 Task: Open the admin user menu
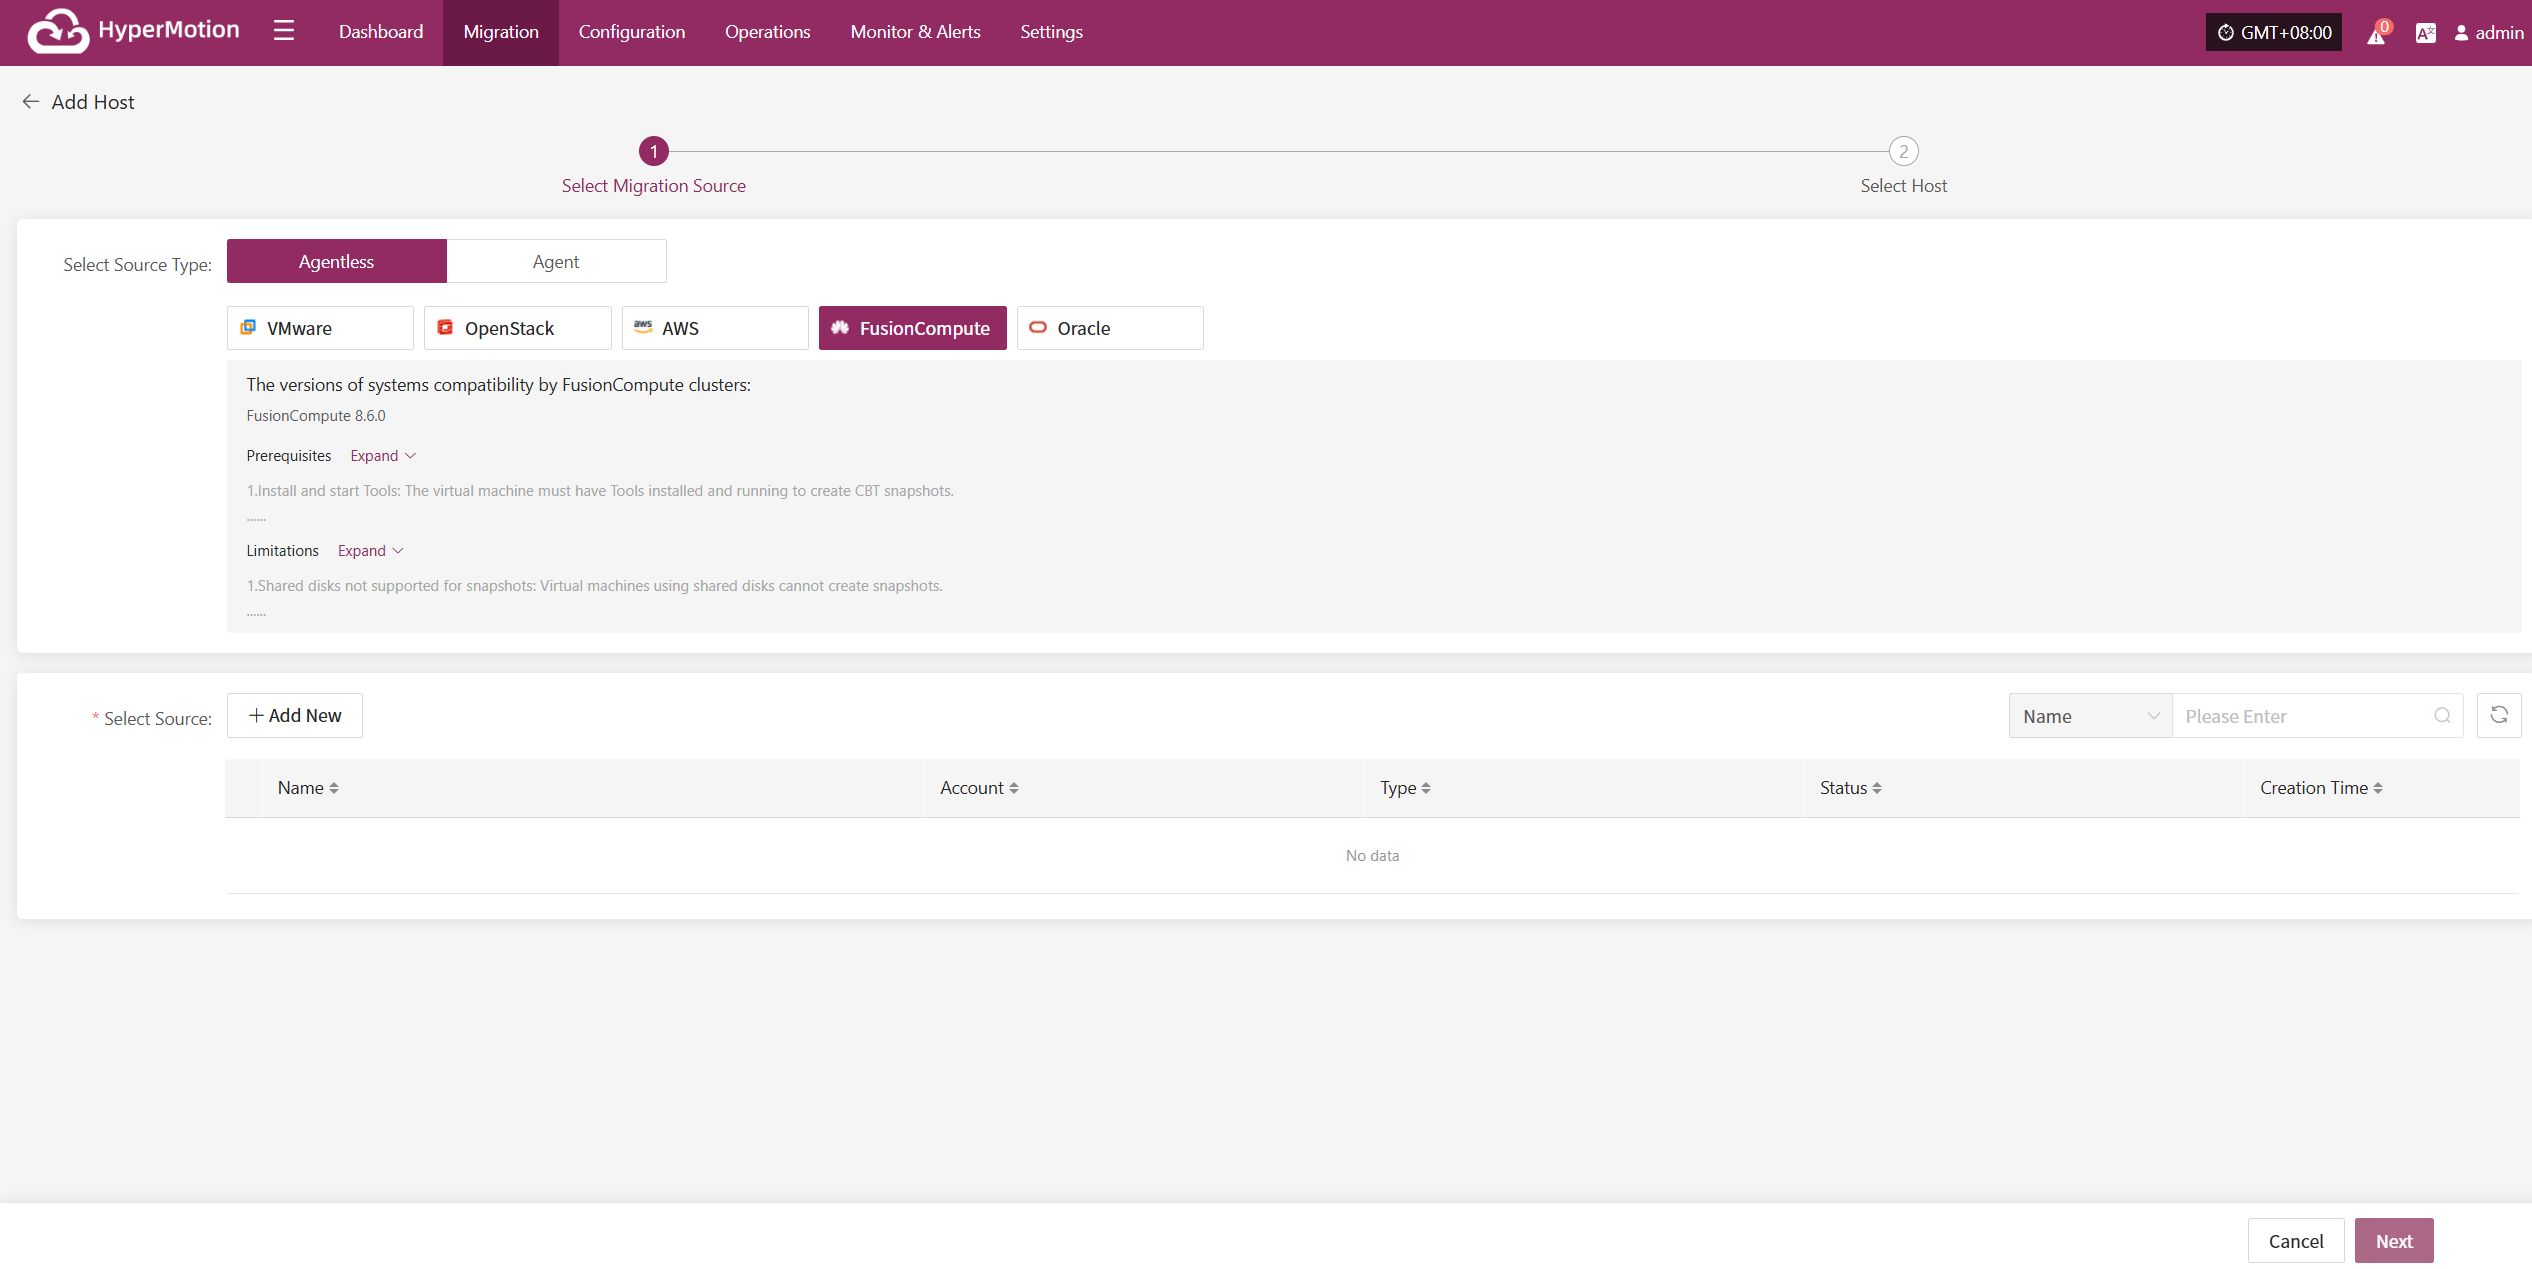2488,33
